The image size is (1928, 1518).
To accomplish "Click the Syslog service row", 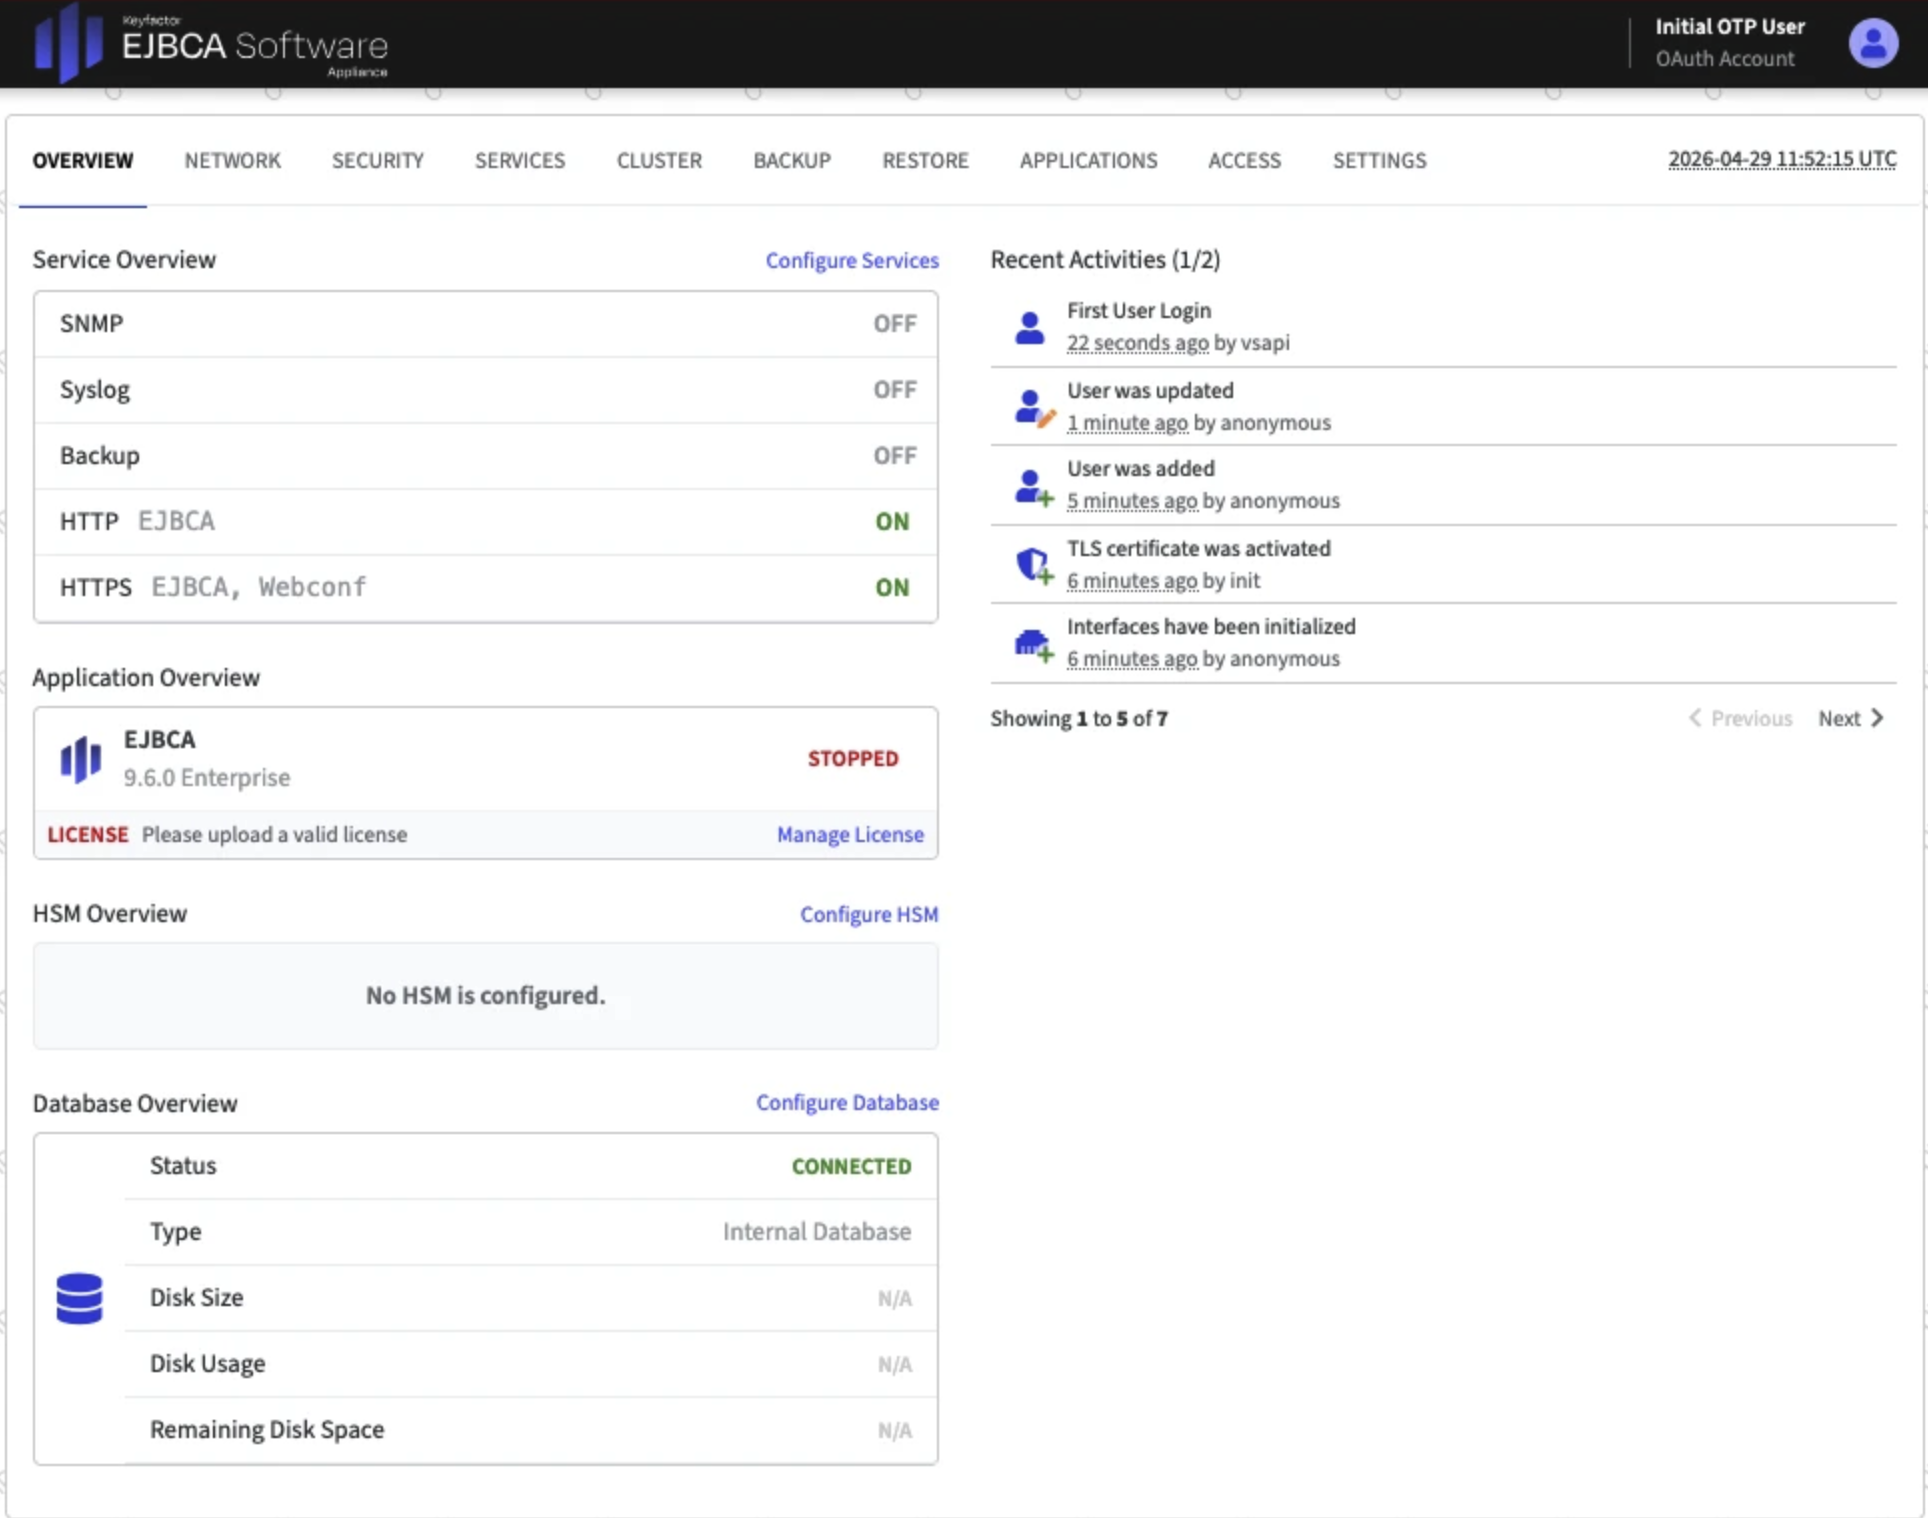I will (x=486, y=390).
